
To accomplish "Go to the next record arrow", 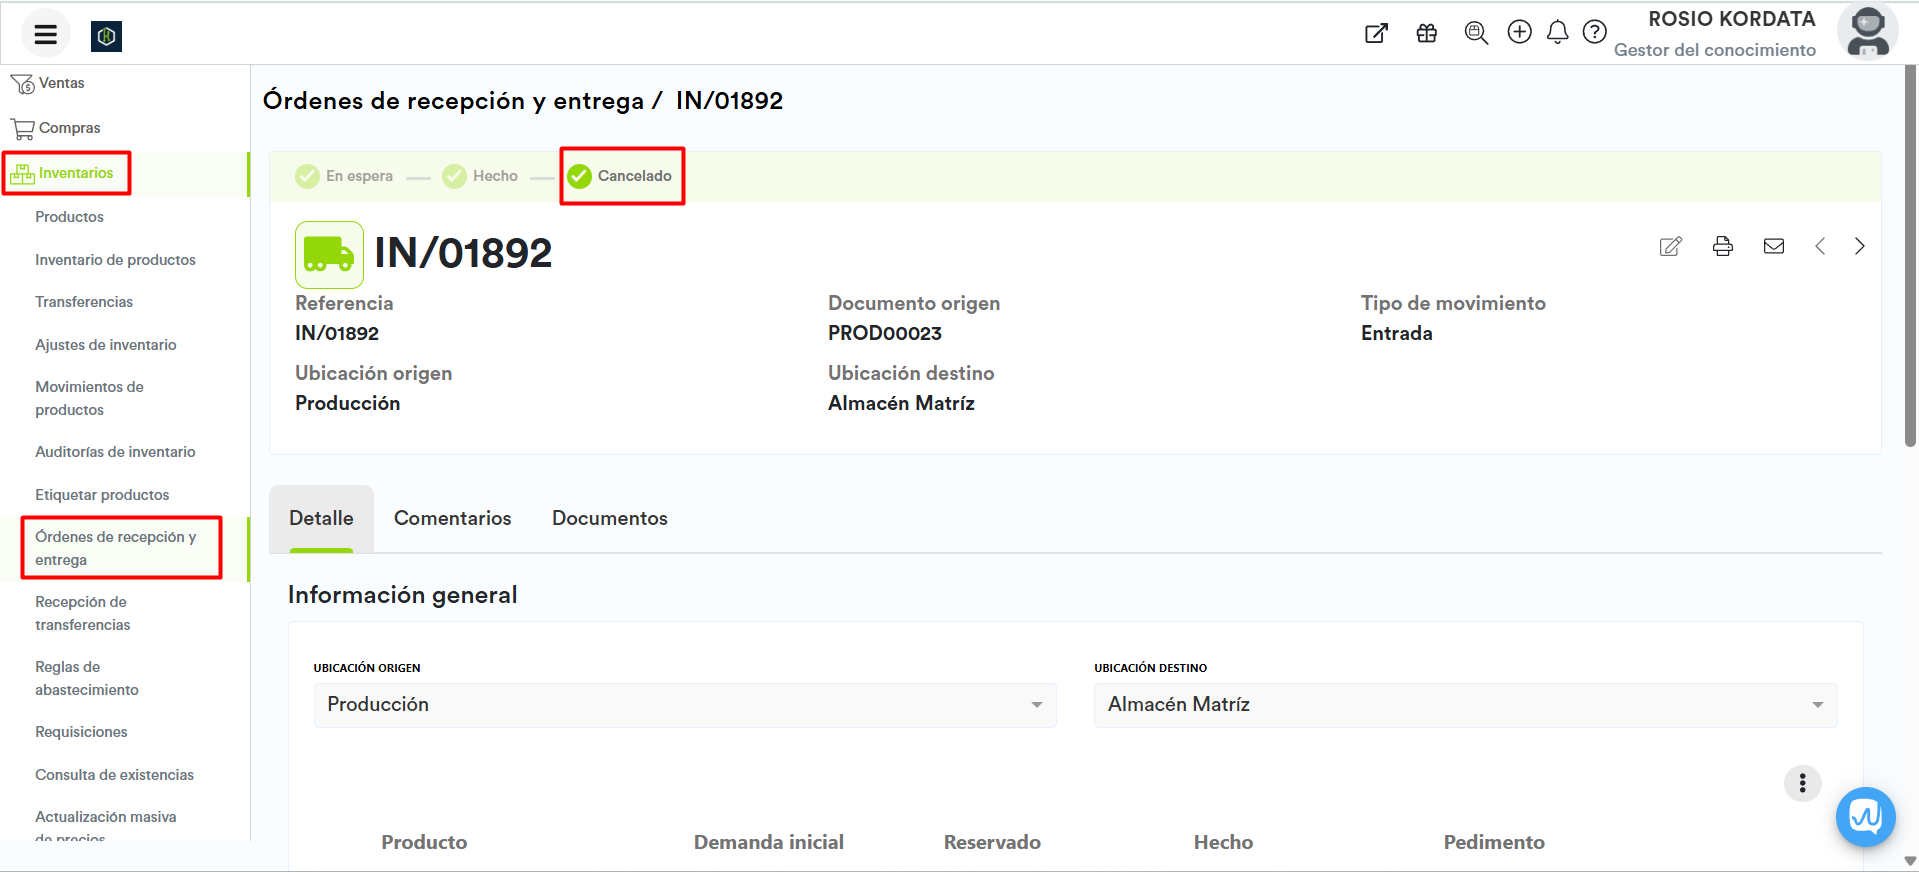I will (1859, 246).
